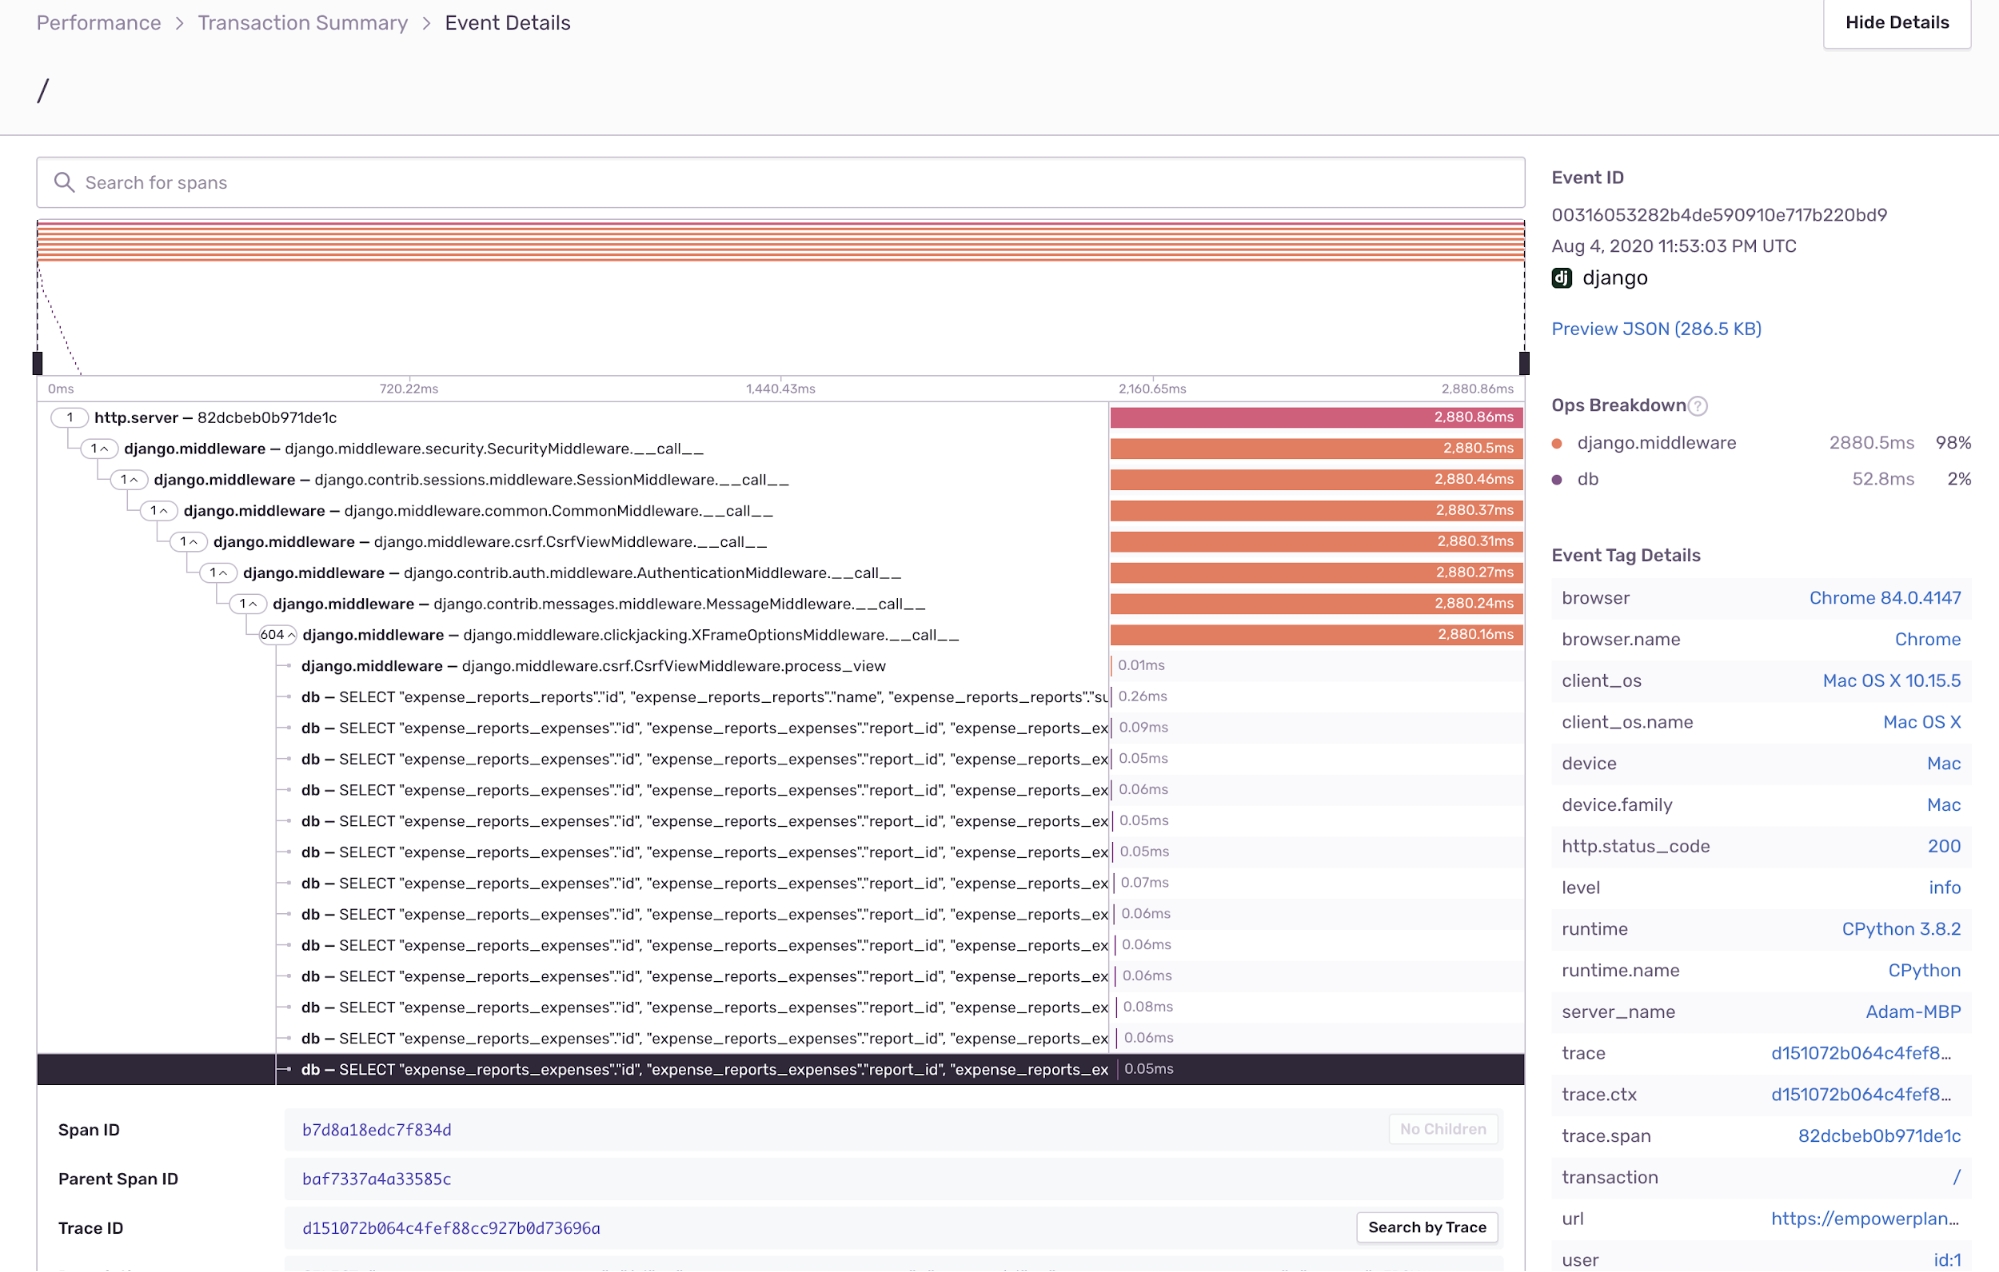Open the Parent Span ID baf7337a4a33585c
Screen dimensions: 1999x1272
coord(376,1179)
